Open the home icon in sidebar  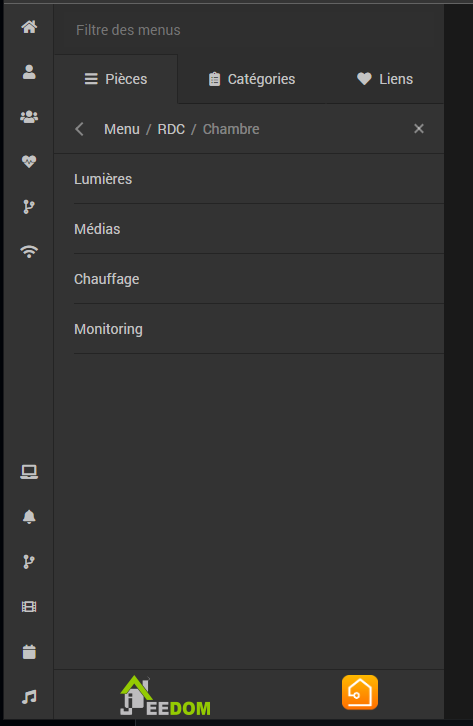tap(29, 27)
